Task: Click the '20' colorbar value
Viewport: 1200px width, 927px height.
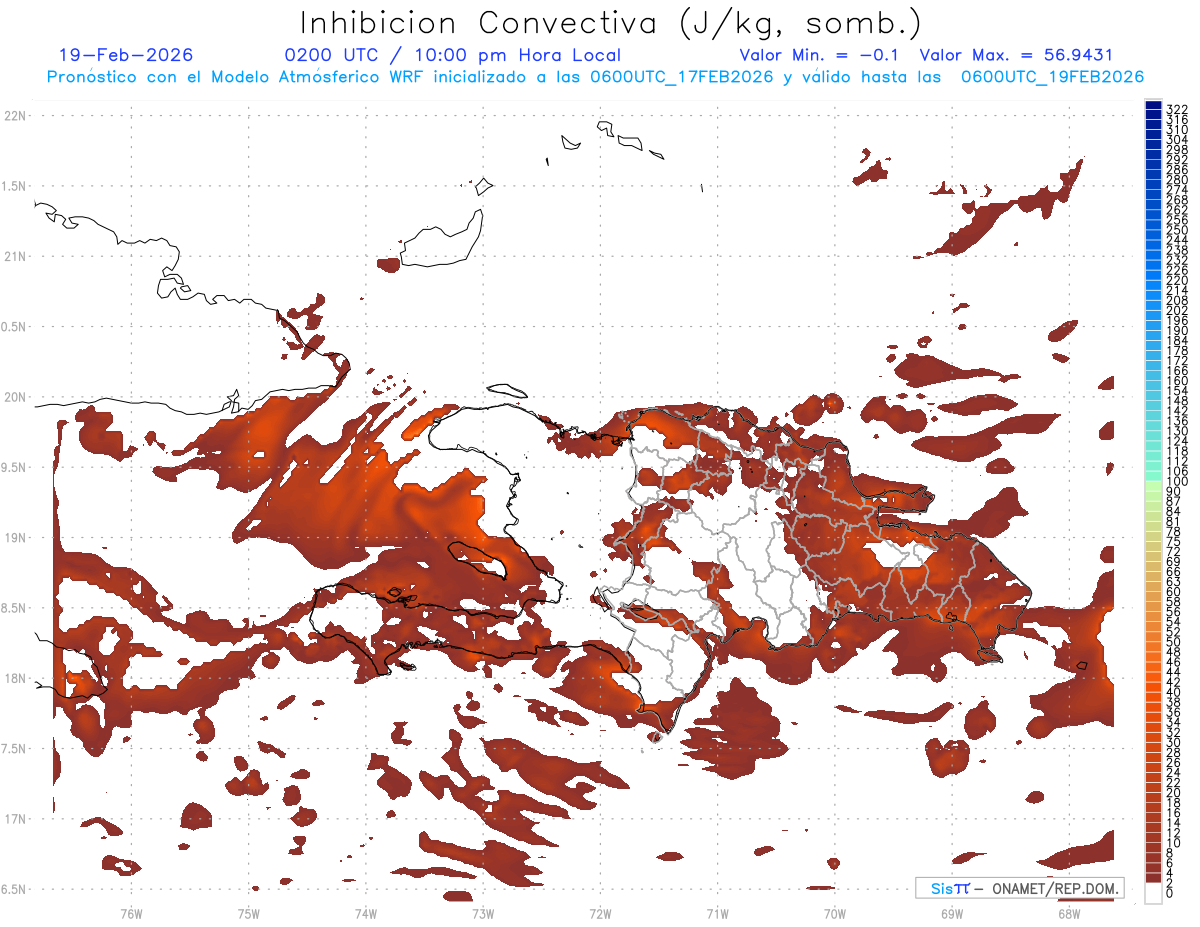Action: 1174,792
